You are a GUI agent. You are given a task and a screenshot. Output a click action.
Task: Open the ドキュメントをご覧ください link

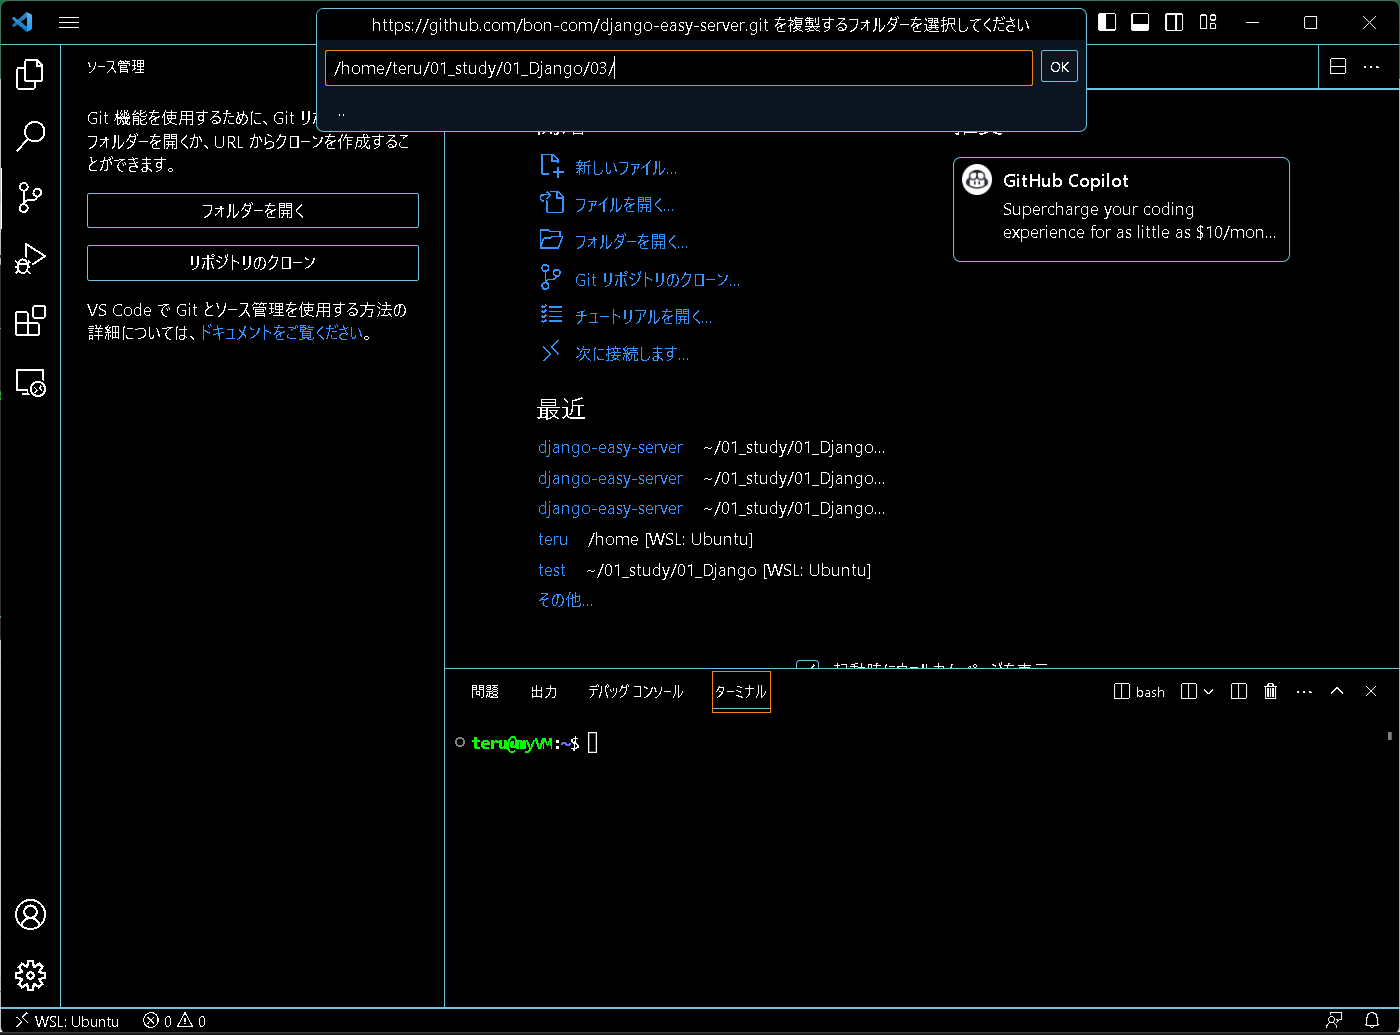(x=282, y=333)
